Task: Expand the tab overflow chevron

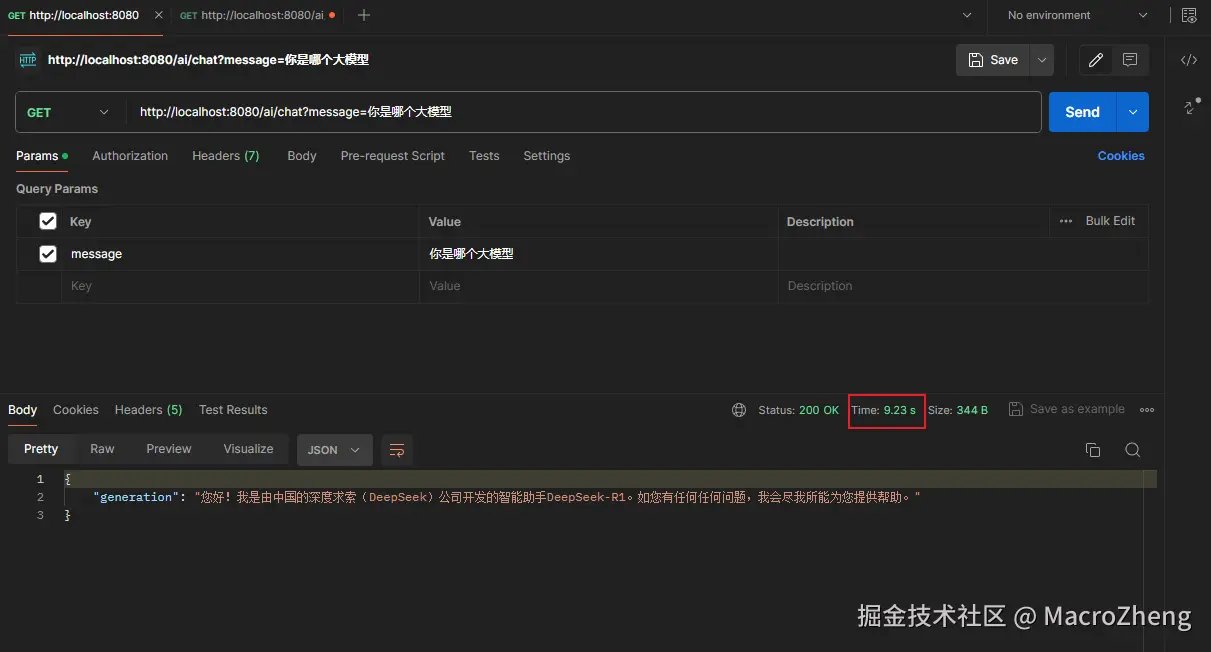Action: (966, 15)
